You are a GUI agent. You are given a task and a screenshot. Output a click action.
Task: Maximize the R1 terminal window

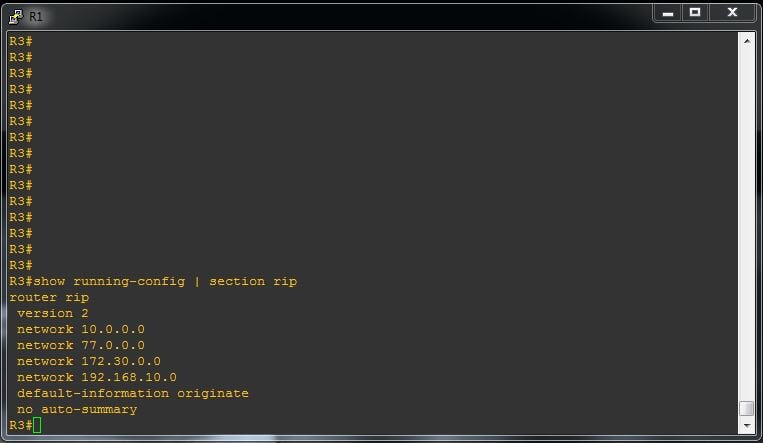(695, 13)
